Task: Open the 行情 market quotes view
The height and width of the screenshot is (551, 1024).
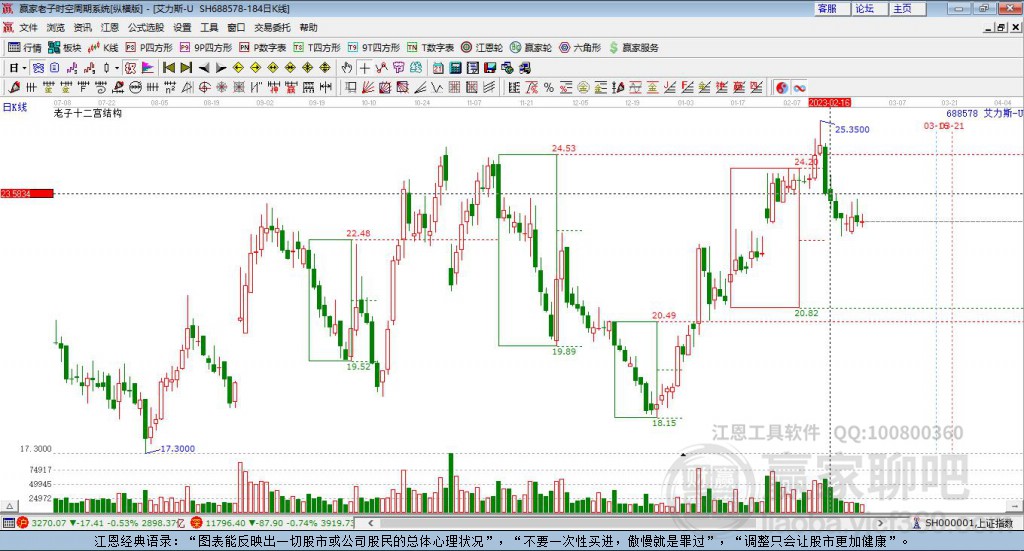Action: click(x=24, y=48)
